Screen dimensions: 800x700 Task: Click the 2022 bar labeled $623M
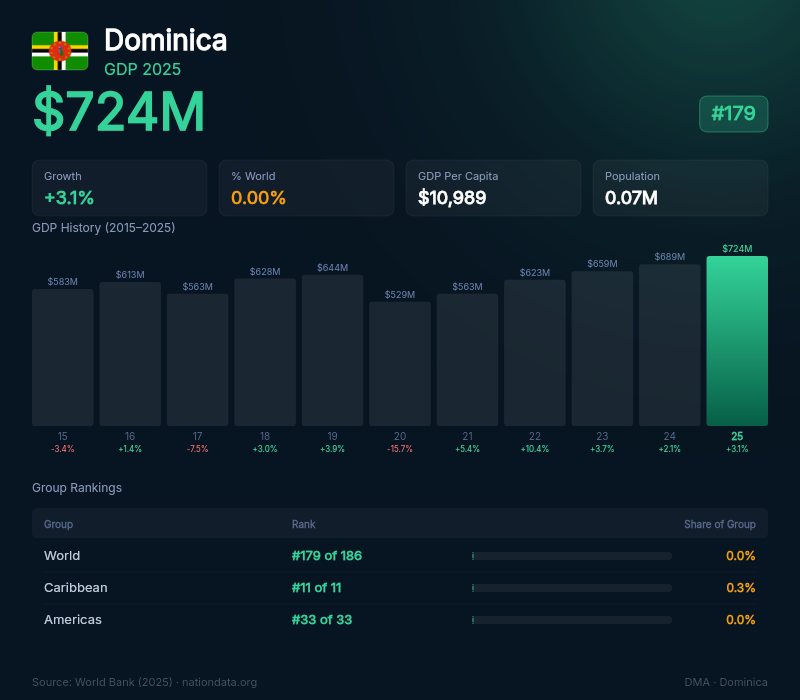(535, 353)
